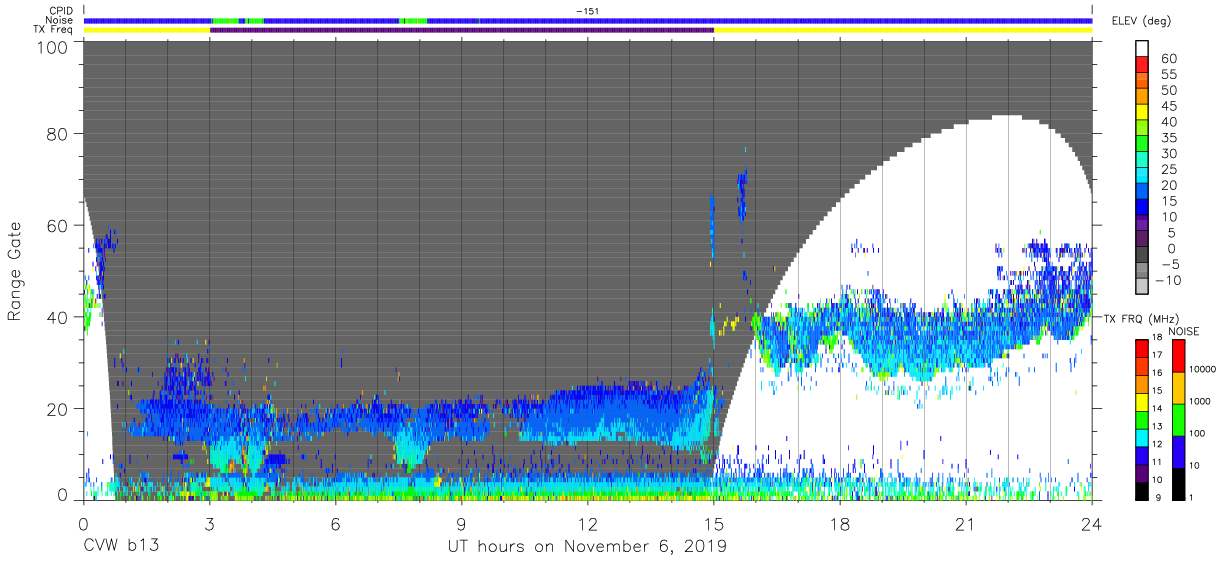
Task: Click the 17 tick on TX FRQ legend
Action: (1156, 356)
